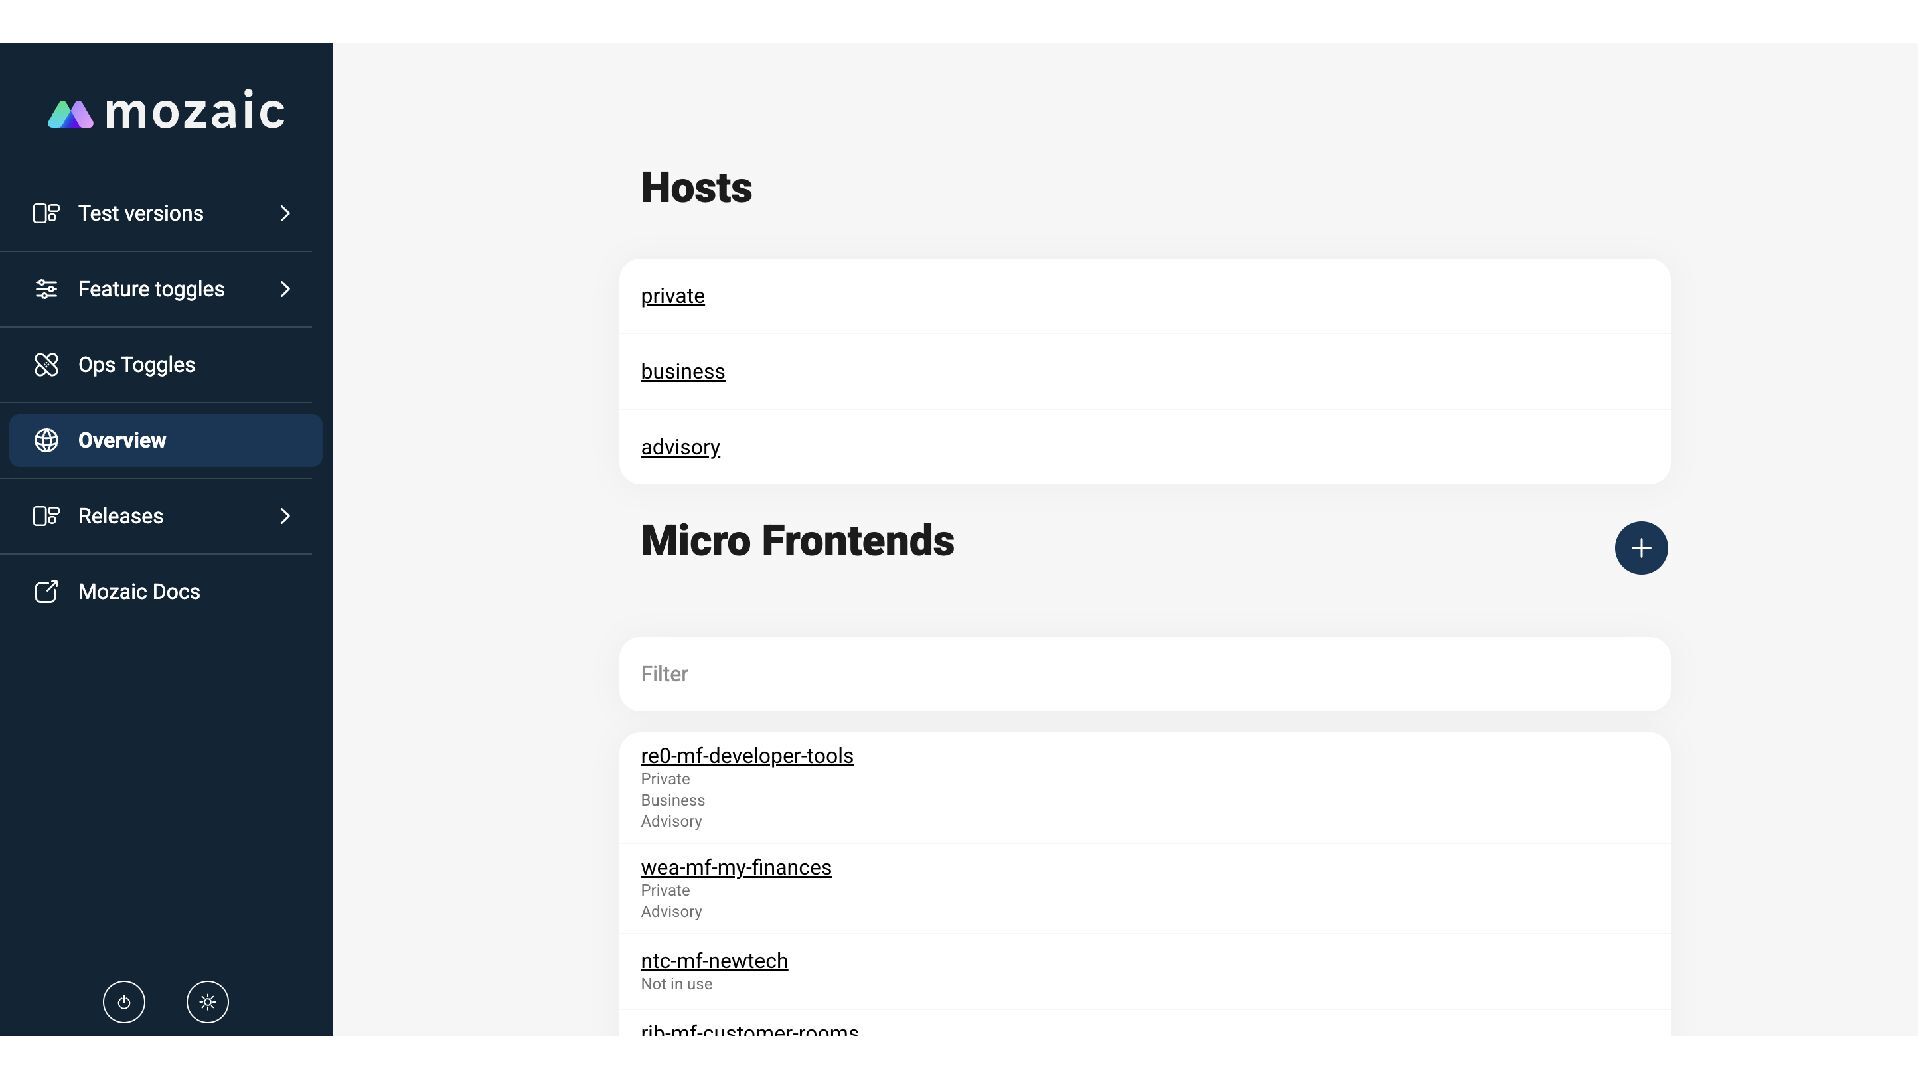Add a new micro frontend
The width and height of the screenshot is (1920, 1080).
[x=1641, y=548]
